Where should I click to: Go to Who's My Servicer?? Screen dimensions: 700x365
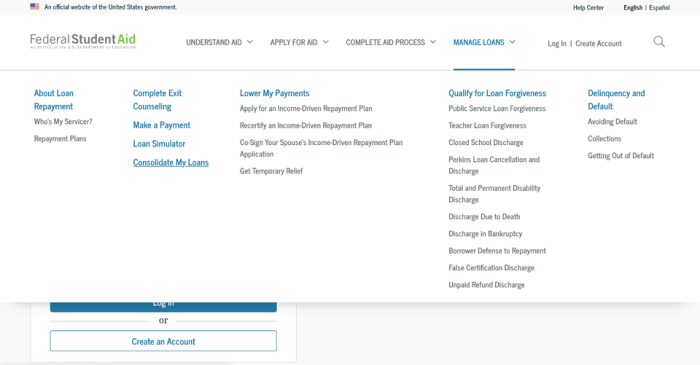click(63, 121)
